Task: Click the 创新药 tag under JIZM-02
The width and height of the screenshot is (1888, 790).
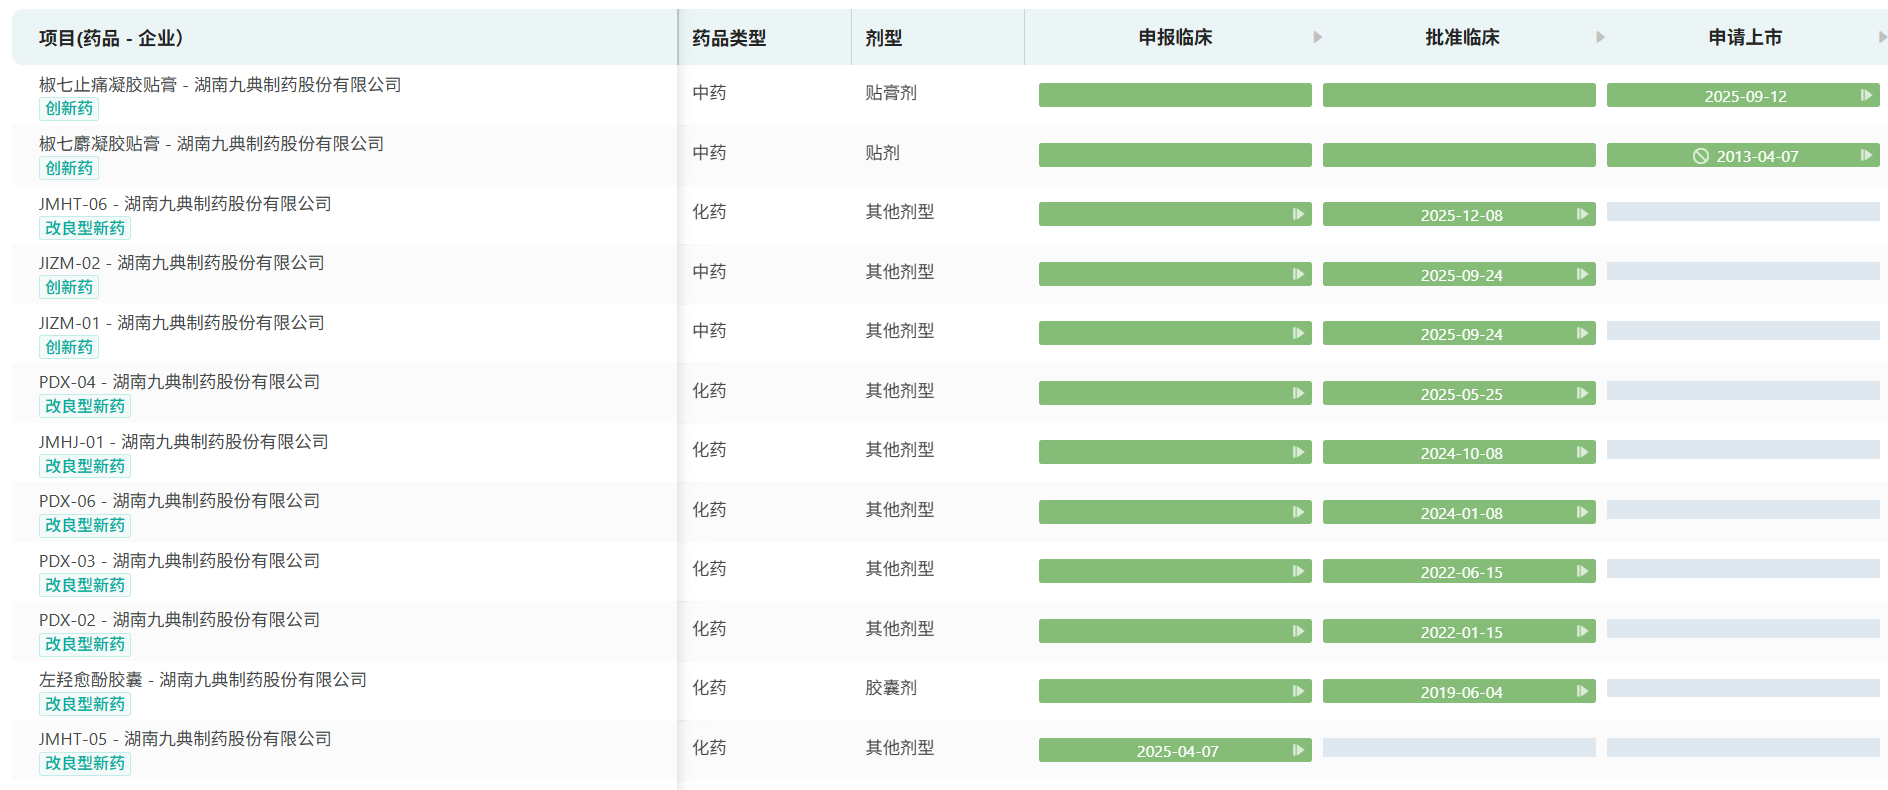Action: (69, 287)
